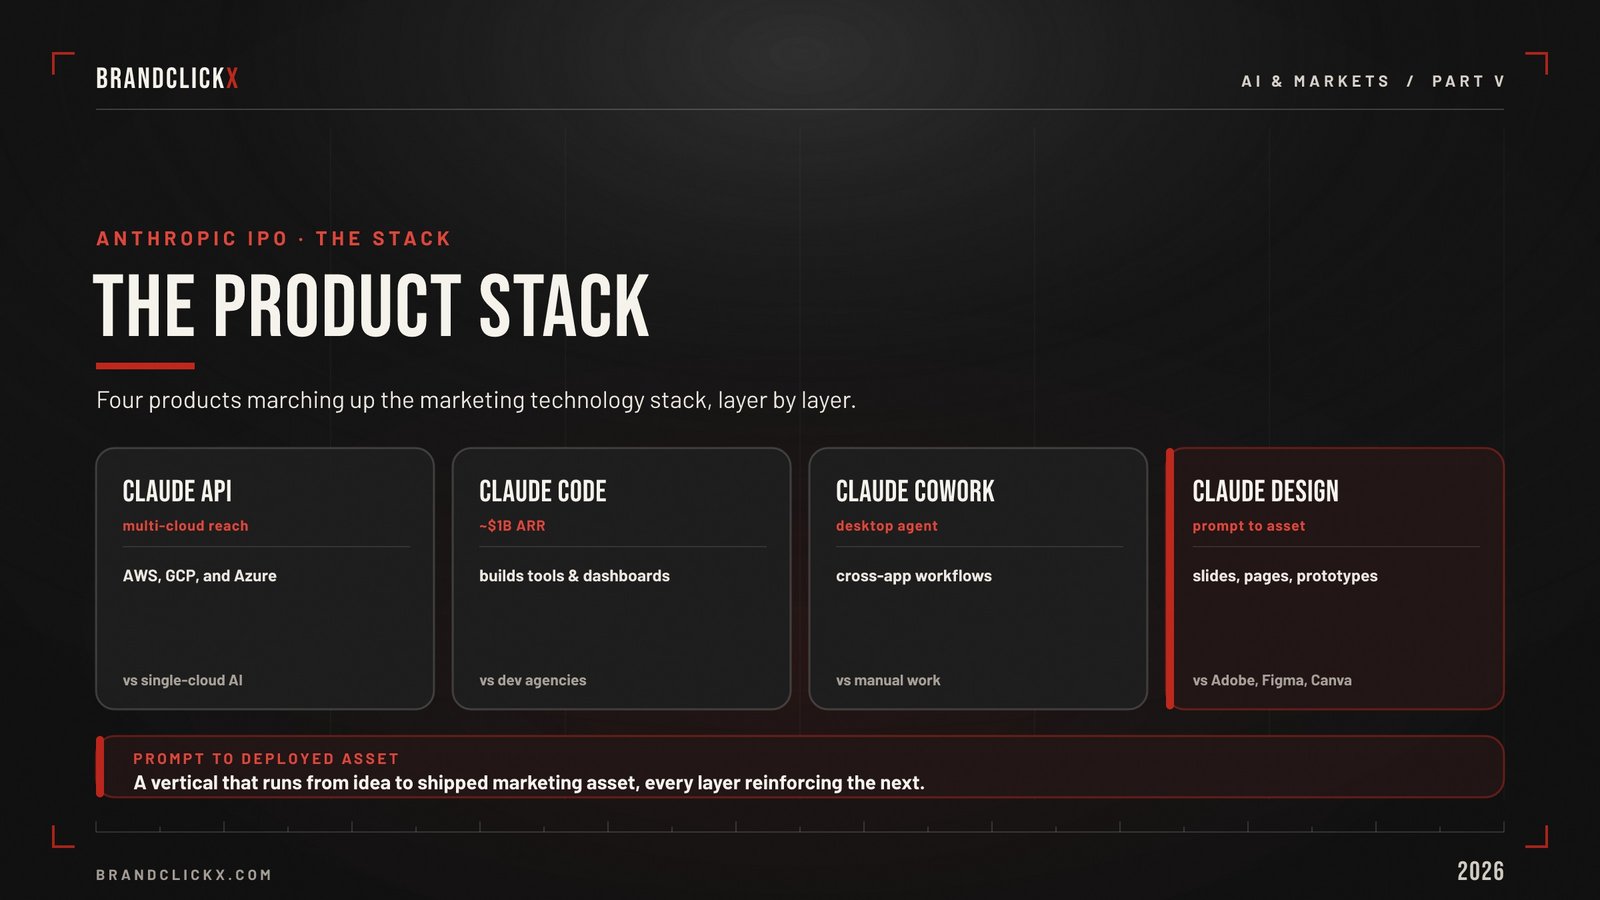1600x900 pixels.
Task: Click the 'multi-cloud reach' subtitle
Action: [x=185, y=526]
